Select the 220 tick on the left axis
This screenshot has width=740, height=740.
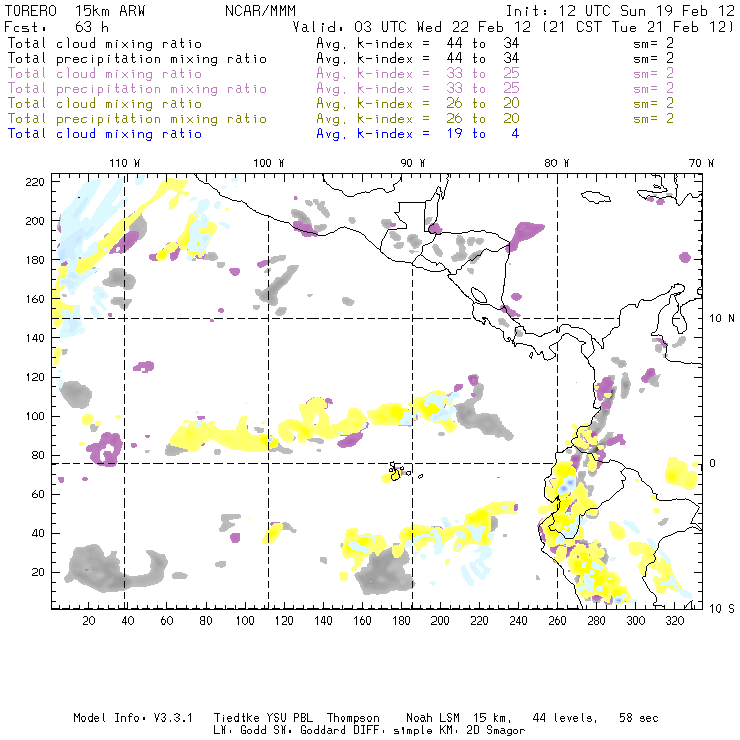36,181
